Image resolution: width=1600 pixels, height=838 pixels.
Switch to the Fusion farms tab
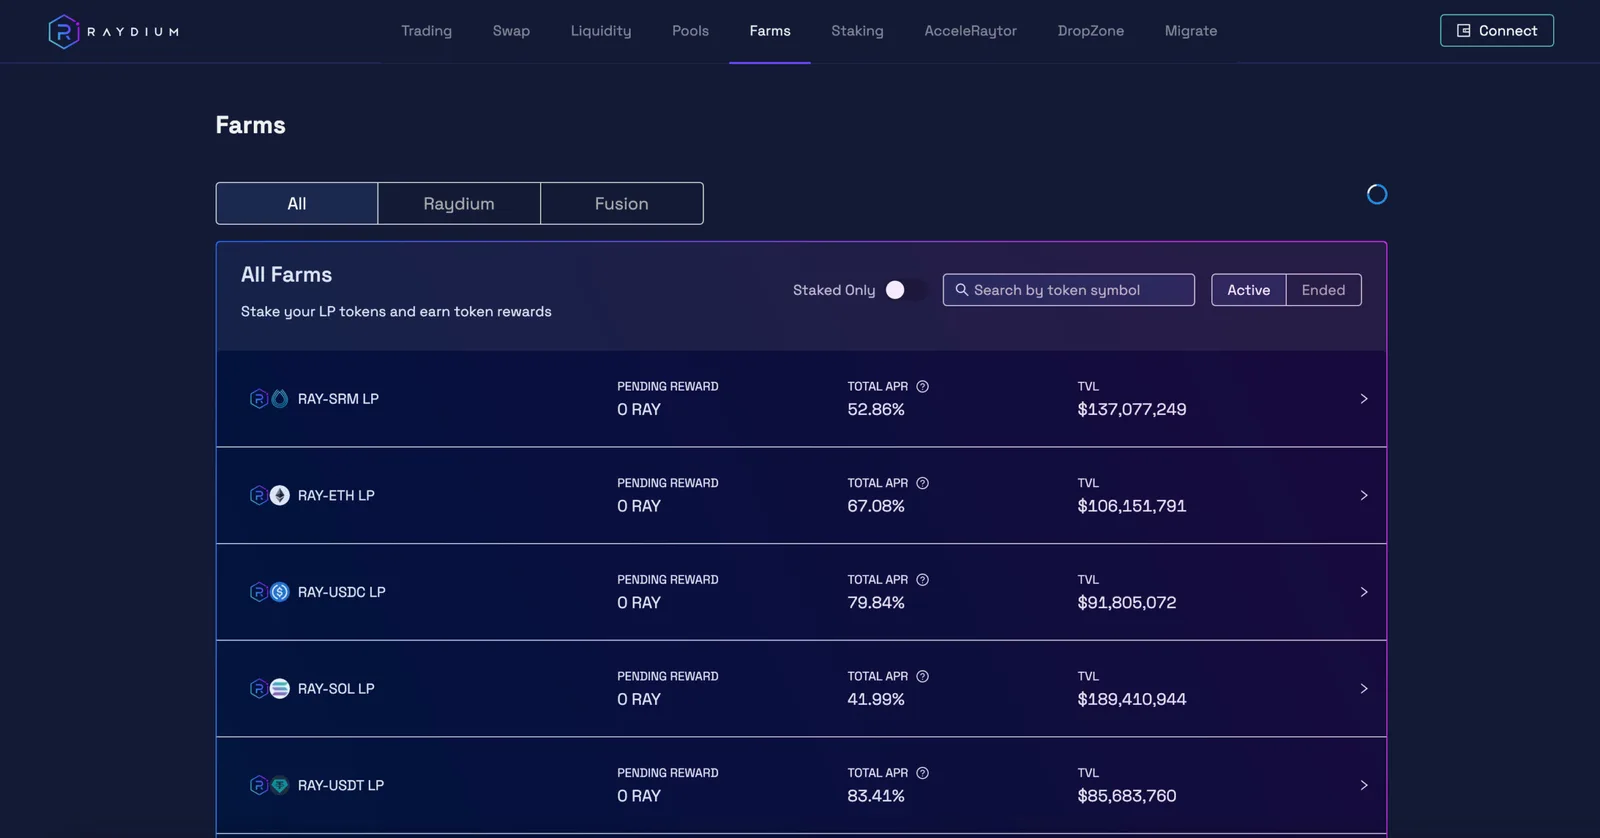(x=622, y=204)
